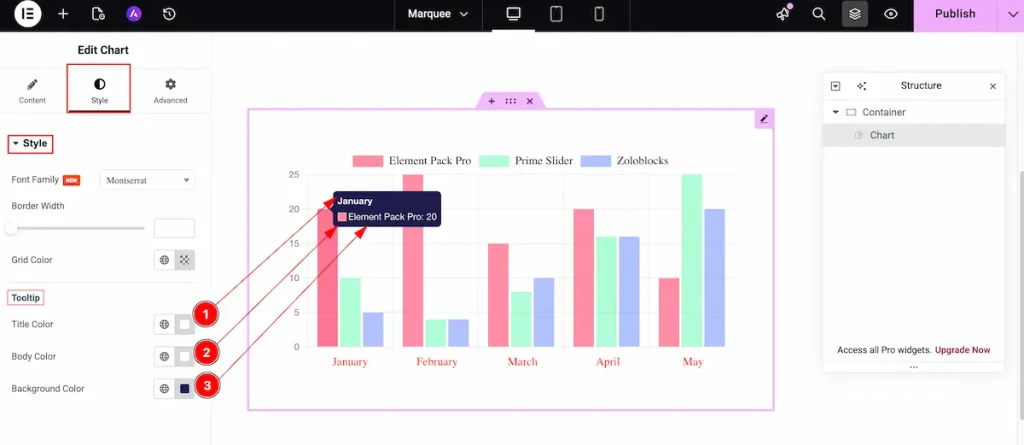Open the Marquee document dropdown
The width and height of the screenshot is (1024, 445).
[438, 14]
